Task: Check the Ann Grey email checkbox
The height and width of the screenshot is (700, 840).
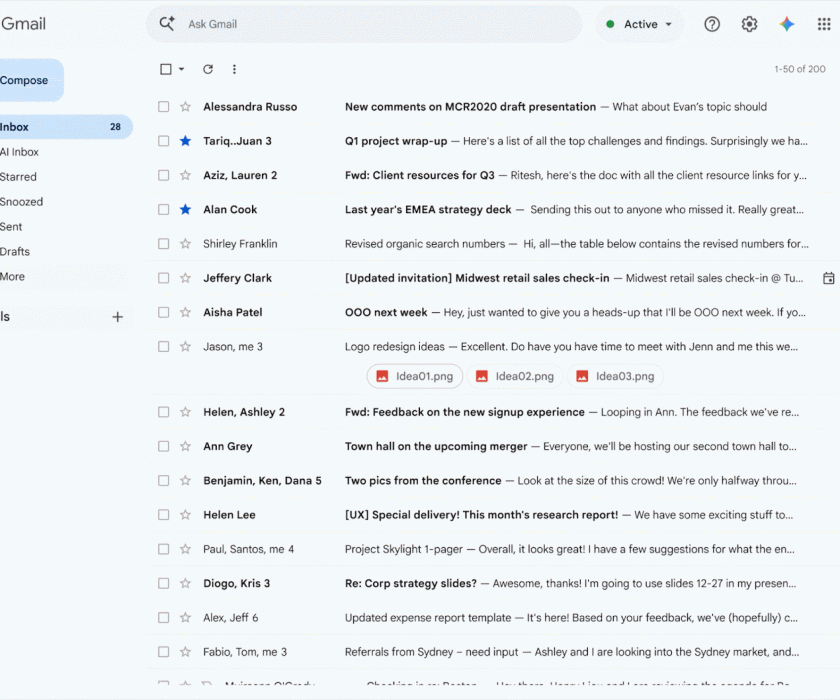Action: pos(163,446)
